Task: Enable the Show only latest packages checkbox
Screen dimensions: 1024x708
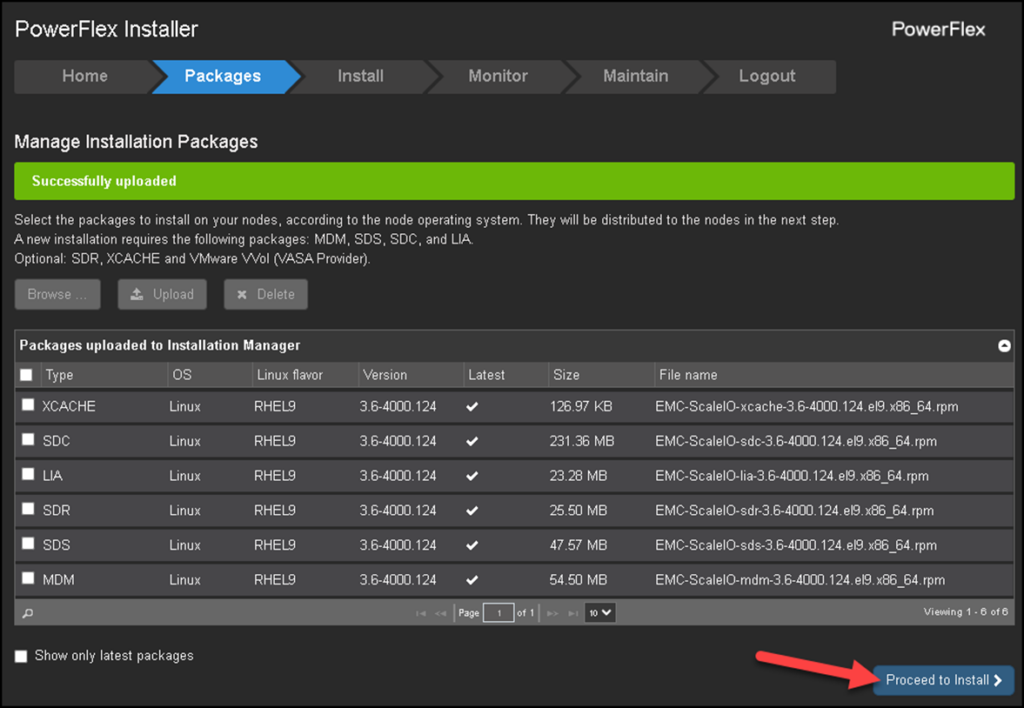Action: (21, 655)
